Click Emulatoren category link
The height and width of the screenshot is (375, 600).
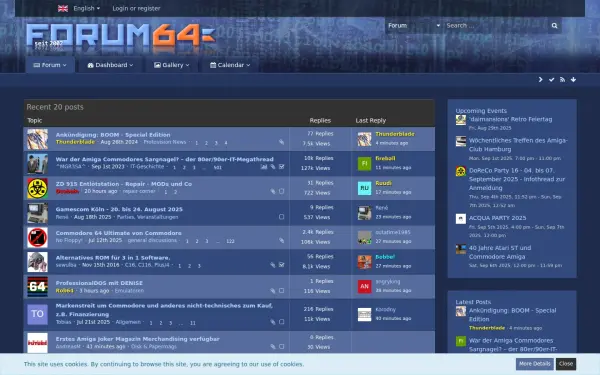click(x=129, y=291)
